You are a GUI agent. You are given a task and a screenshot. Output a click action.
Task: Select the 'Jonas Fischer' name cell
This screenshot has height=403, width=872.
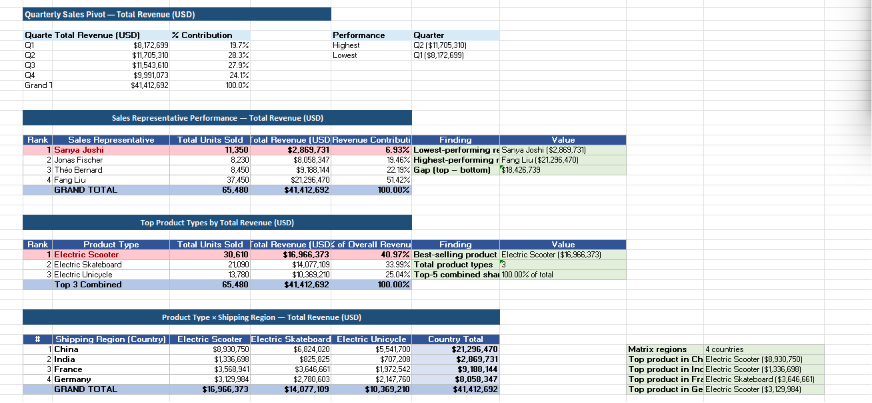111,160
